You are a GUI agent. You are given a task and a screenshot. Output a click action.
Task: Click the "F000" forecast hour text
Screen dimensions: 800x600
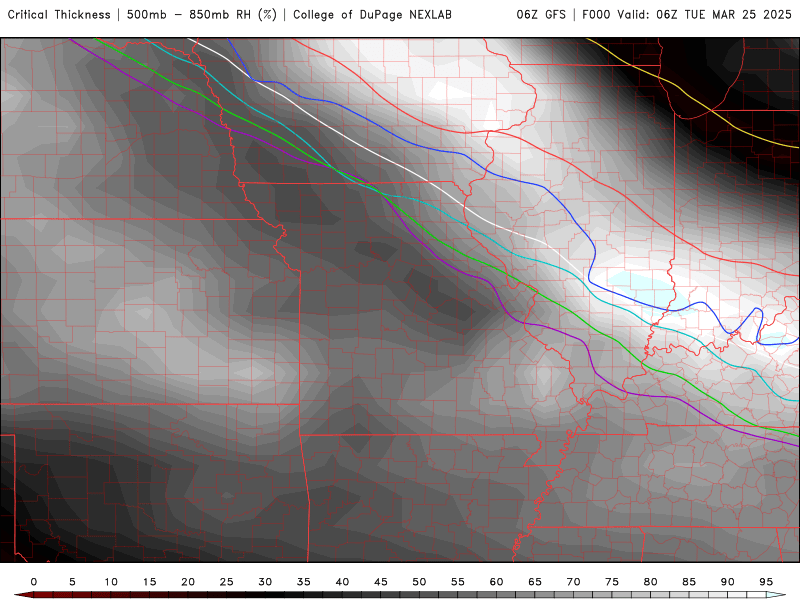597,15
